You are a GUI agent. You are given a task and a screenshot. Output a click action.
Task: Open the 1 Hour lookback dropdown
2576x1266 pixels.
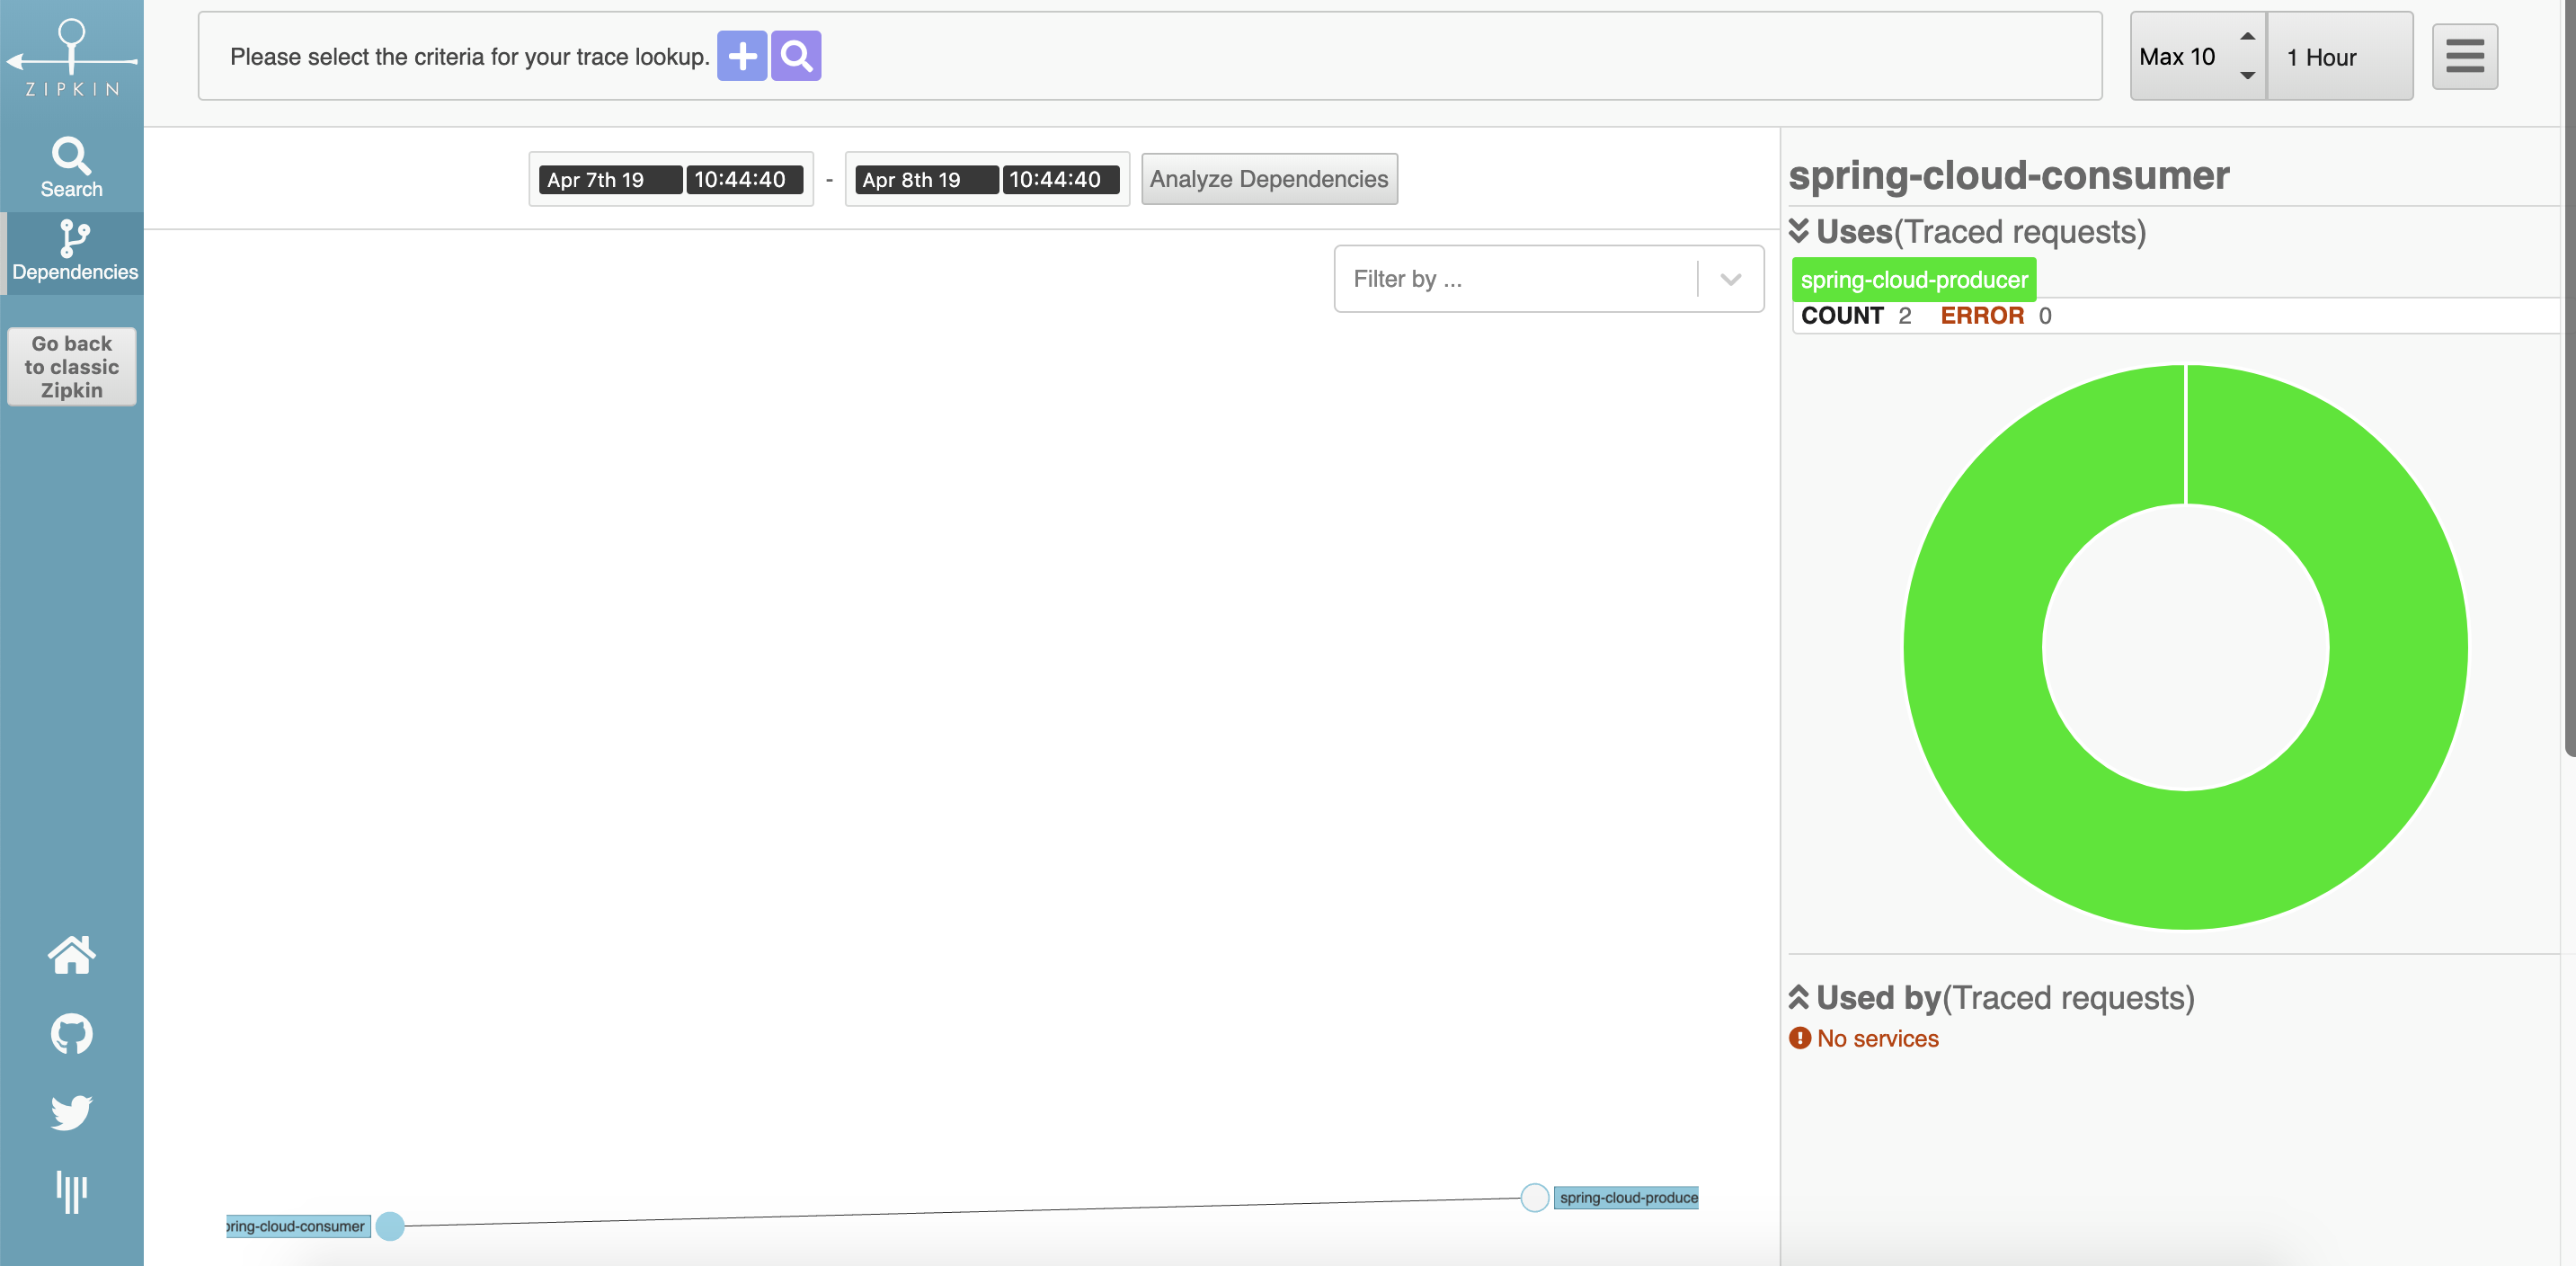(2340, 57)
